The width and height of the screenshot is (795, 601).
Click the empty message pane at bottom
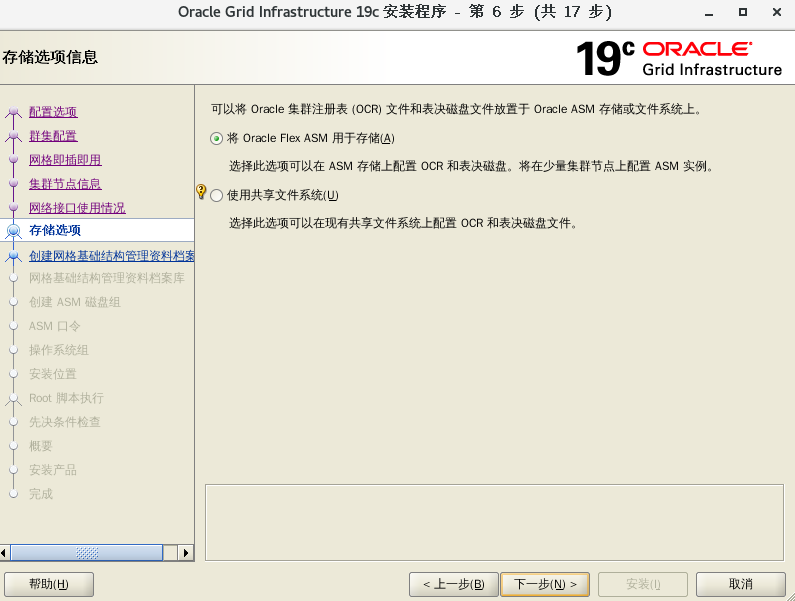click(494, 522)
